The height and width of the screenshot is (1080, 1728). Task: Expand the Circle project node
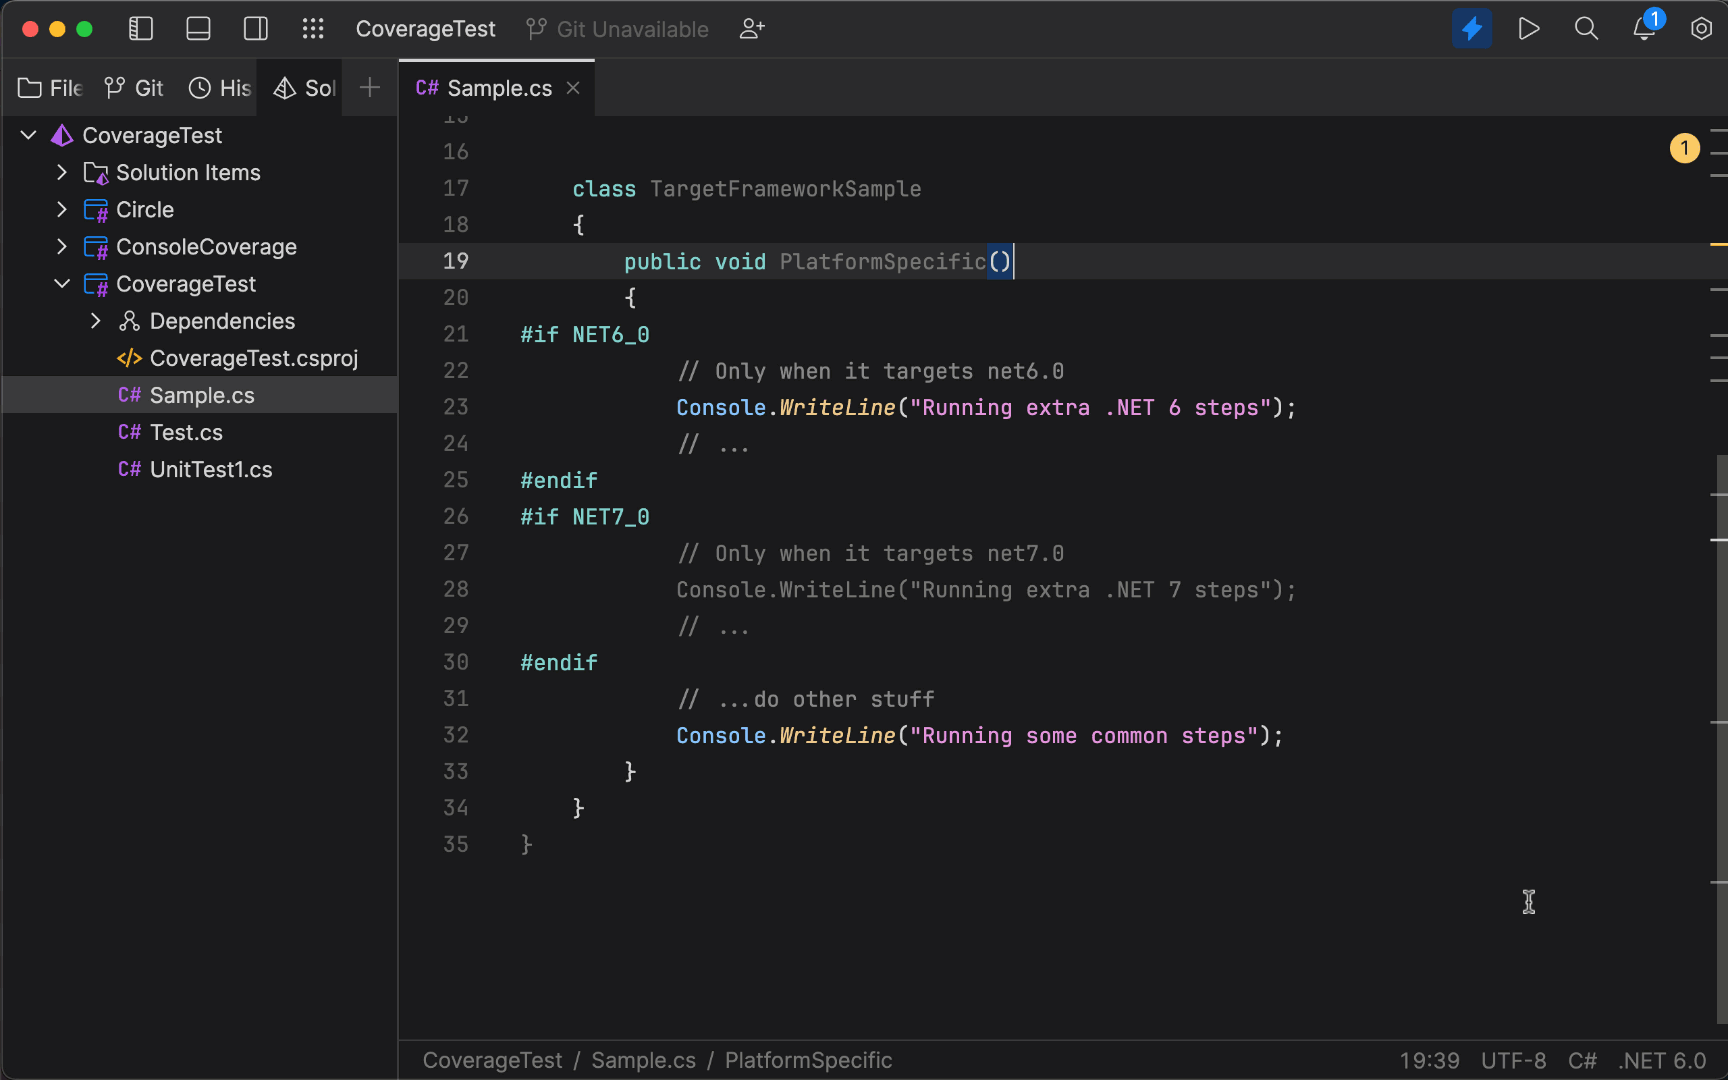pos(62,209)
